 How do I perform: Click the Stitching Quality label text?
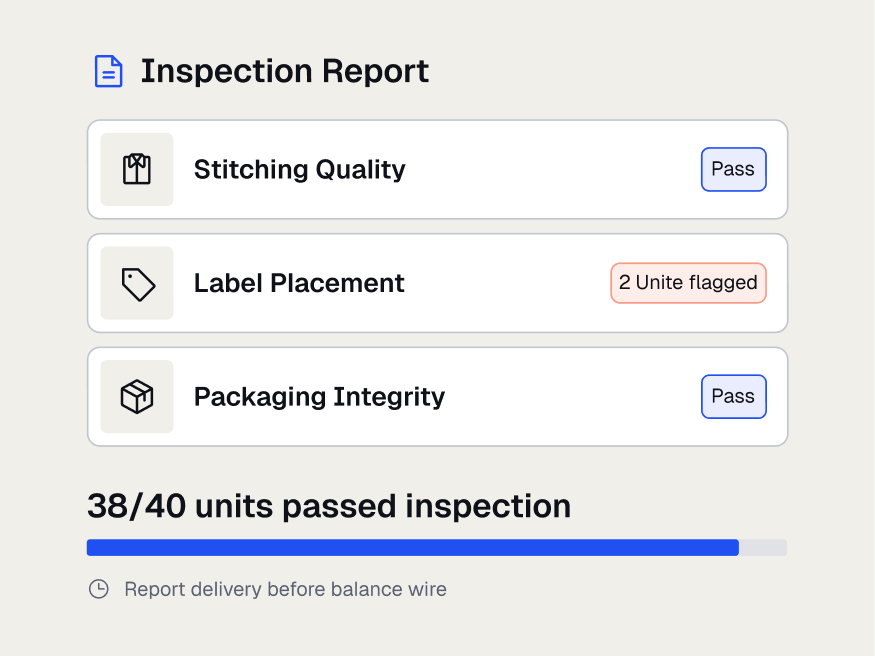(300, 170)
